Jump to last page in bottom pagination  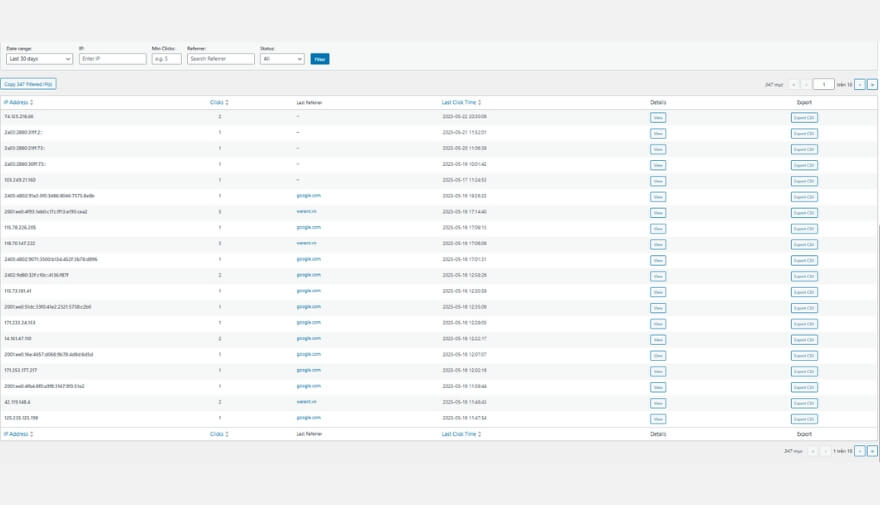[872, 451]
